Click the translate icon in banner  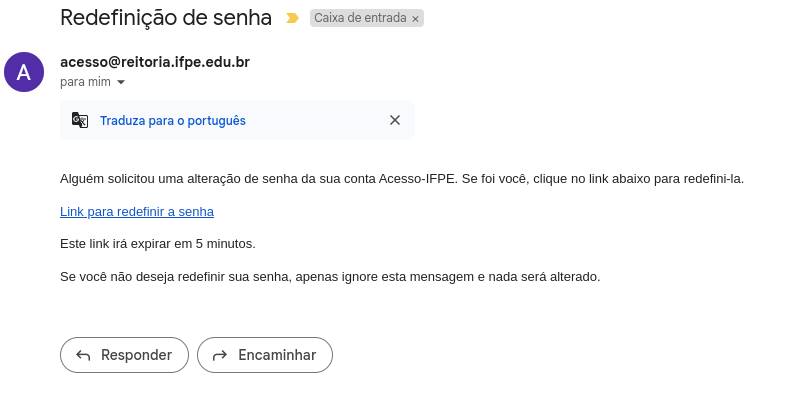[80, 120]
